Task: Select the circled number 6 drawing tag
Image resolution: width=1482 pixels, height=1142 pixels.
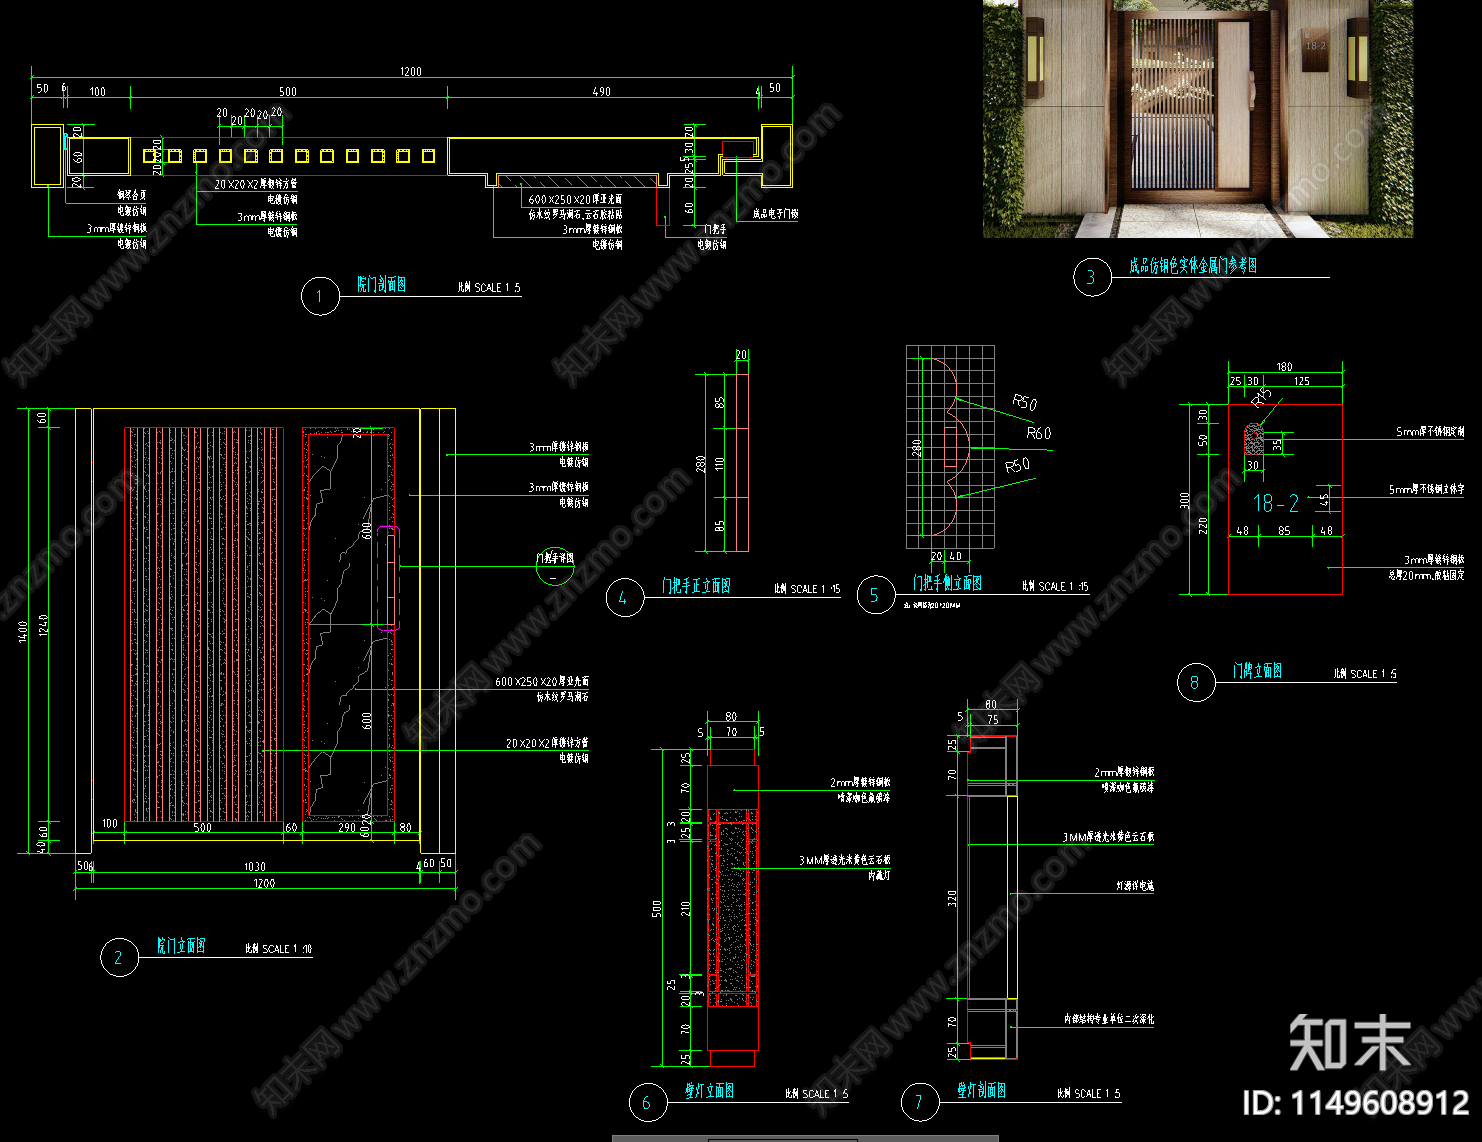Action: tap(648, 1102)
